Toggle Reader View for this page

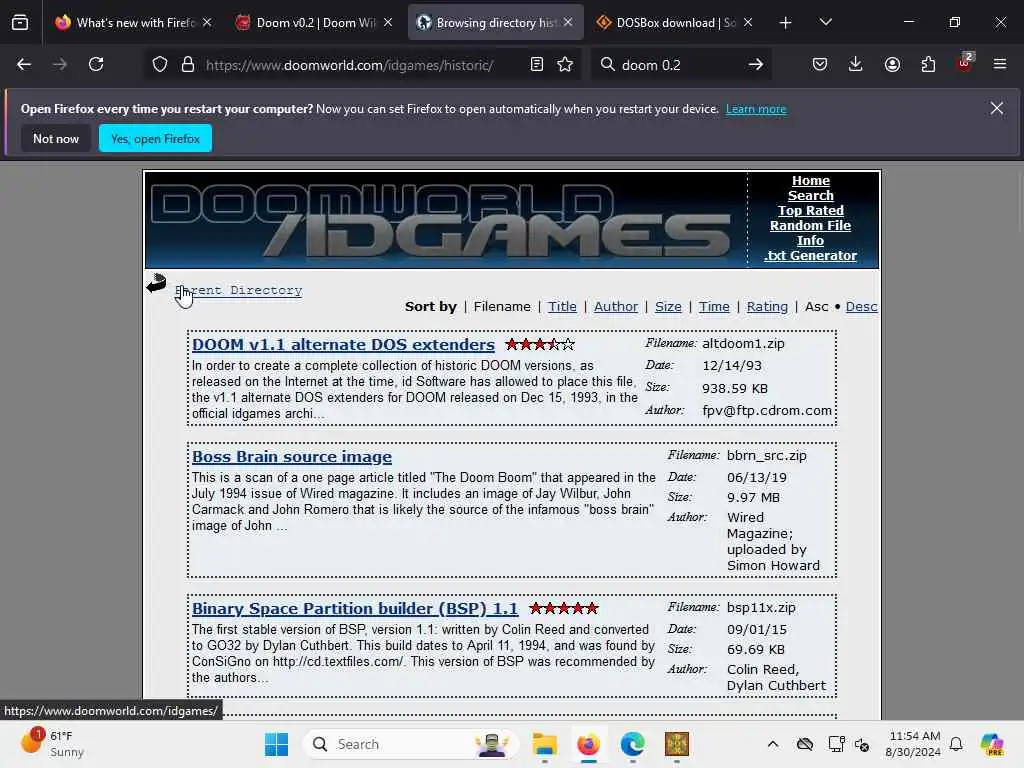537,64
